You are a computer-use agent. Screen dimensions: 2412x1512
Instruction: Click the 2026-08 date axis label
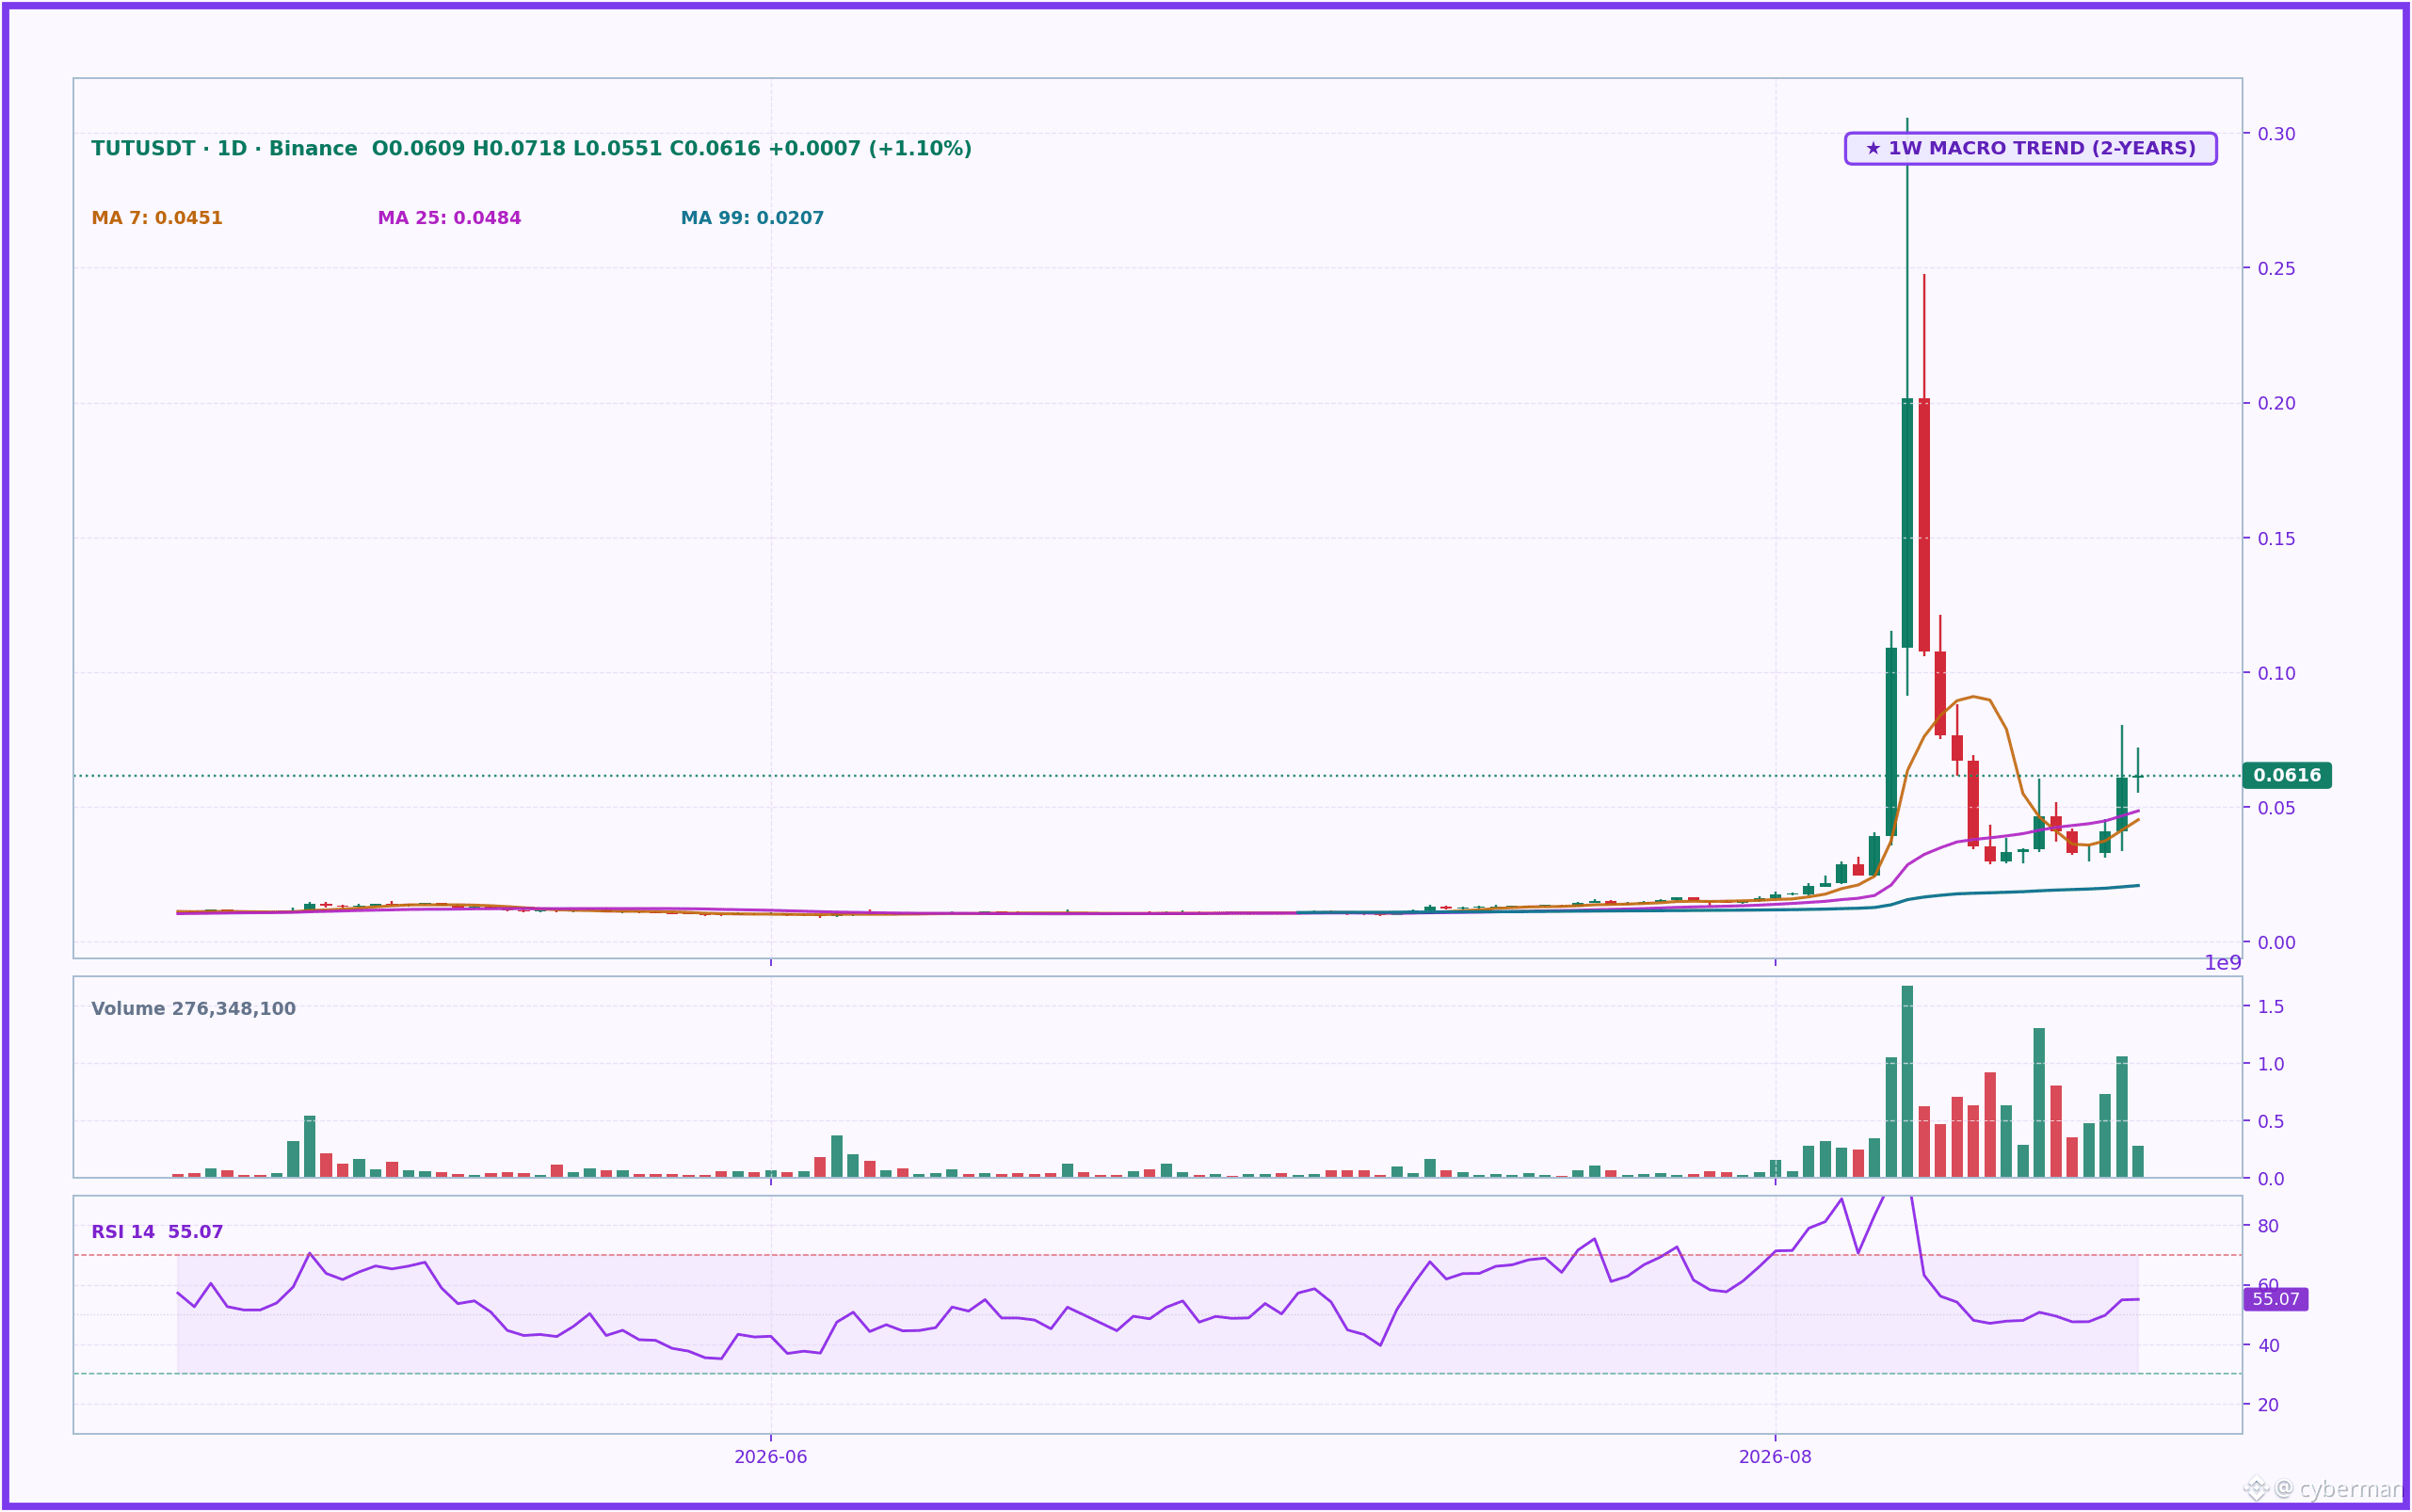pyautogui.click(x=1775, y=1457)
